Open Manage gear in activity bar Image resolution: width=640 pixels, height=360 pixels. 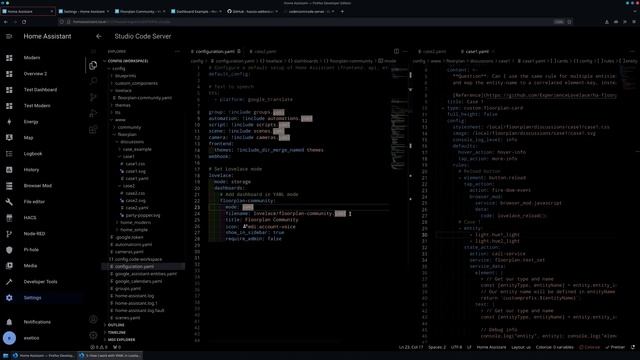click(93, 335)
